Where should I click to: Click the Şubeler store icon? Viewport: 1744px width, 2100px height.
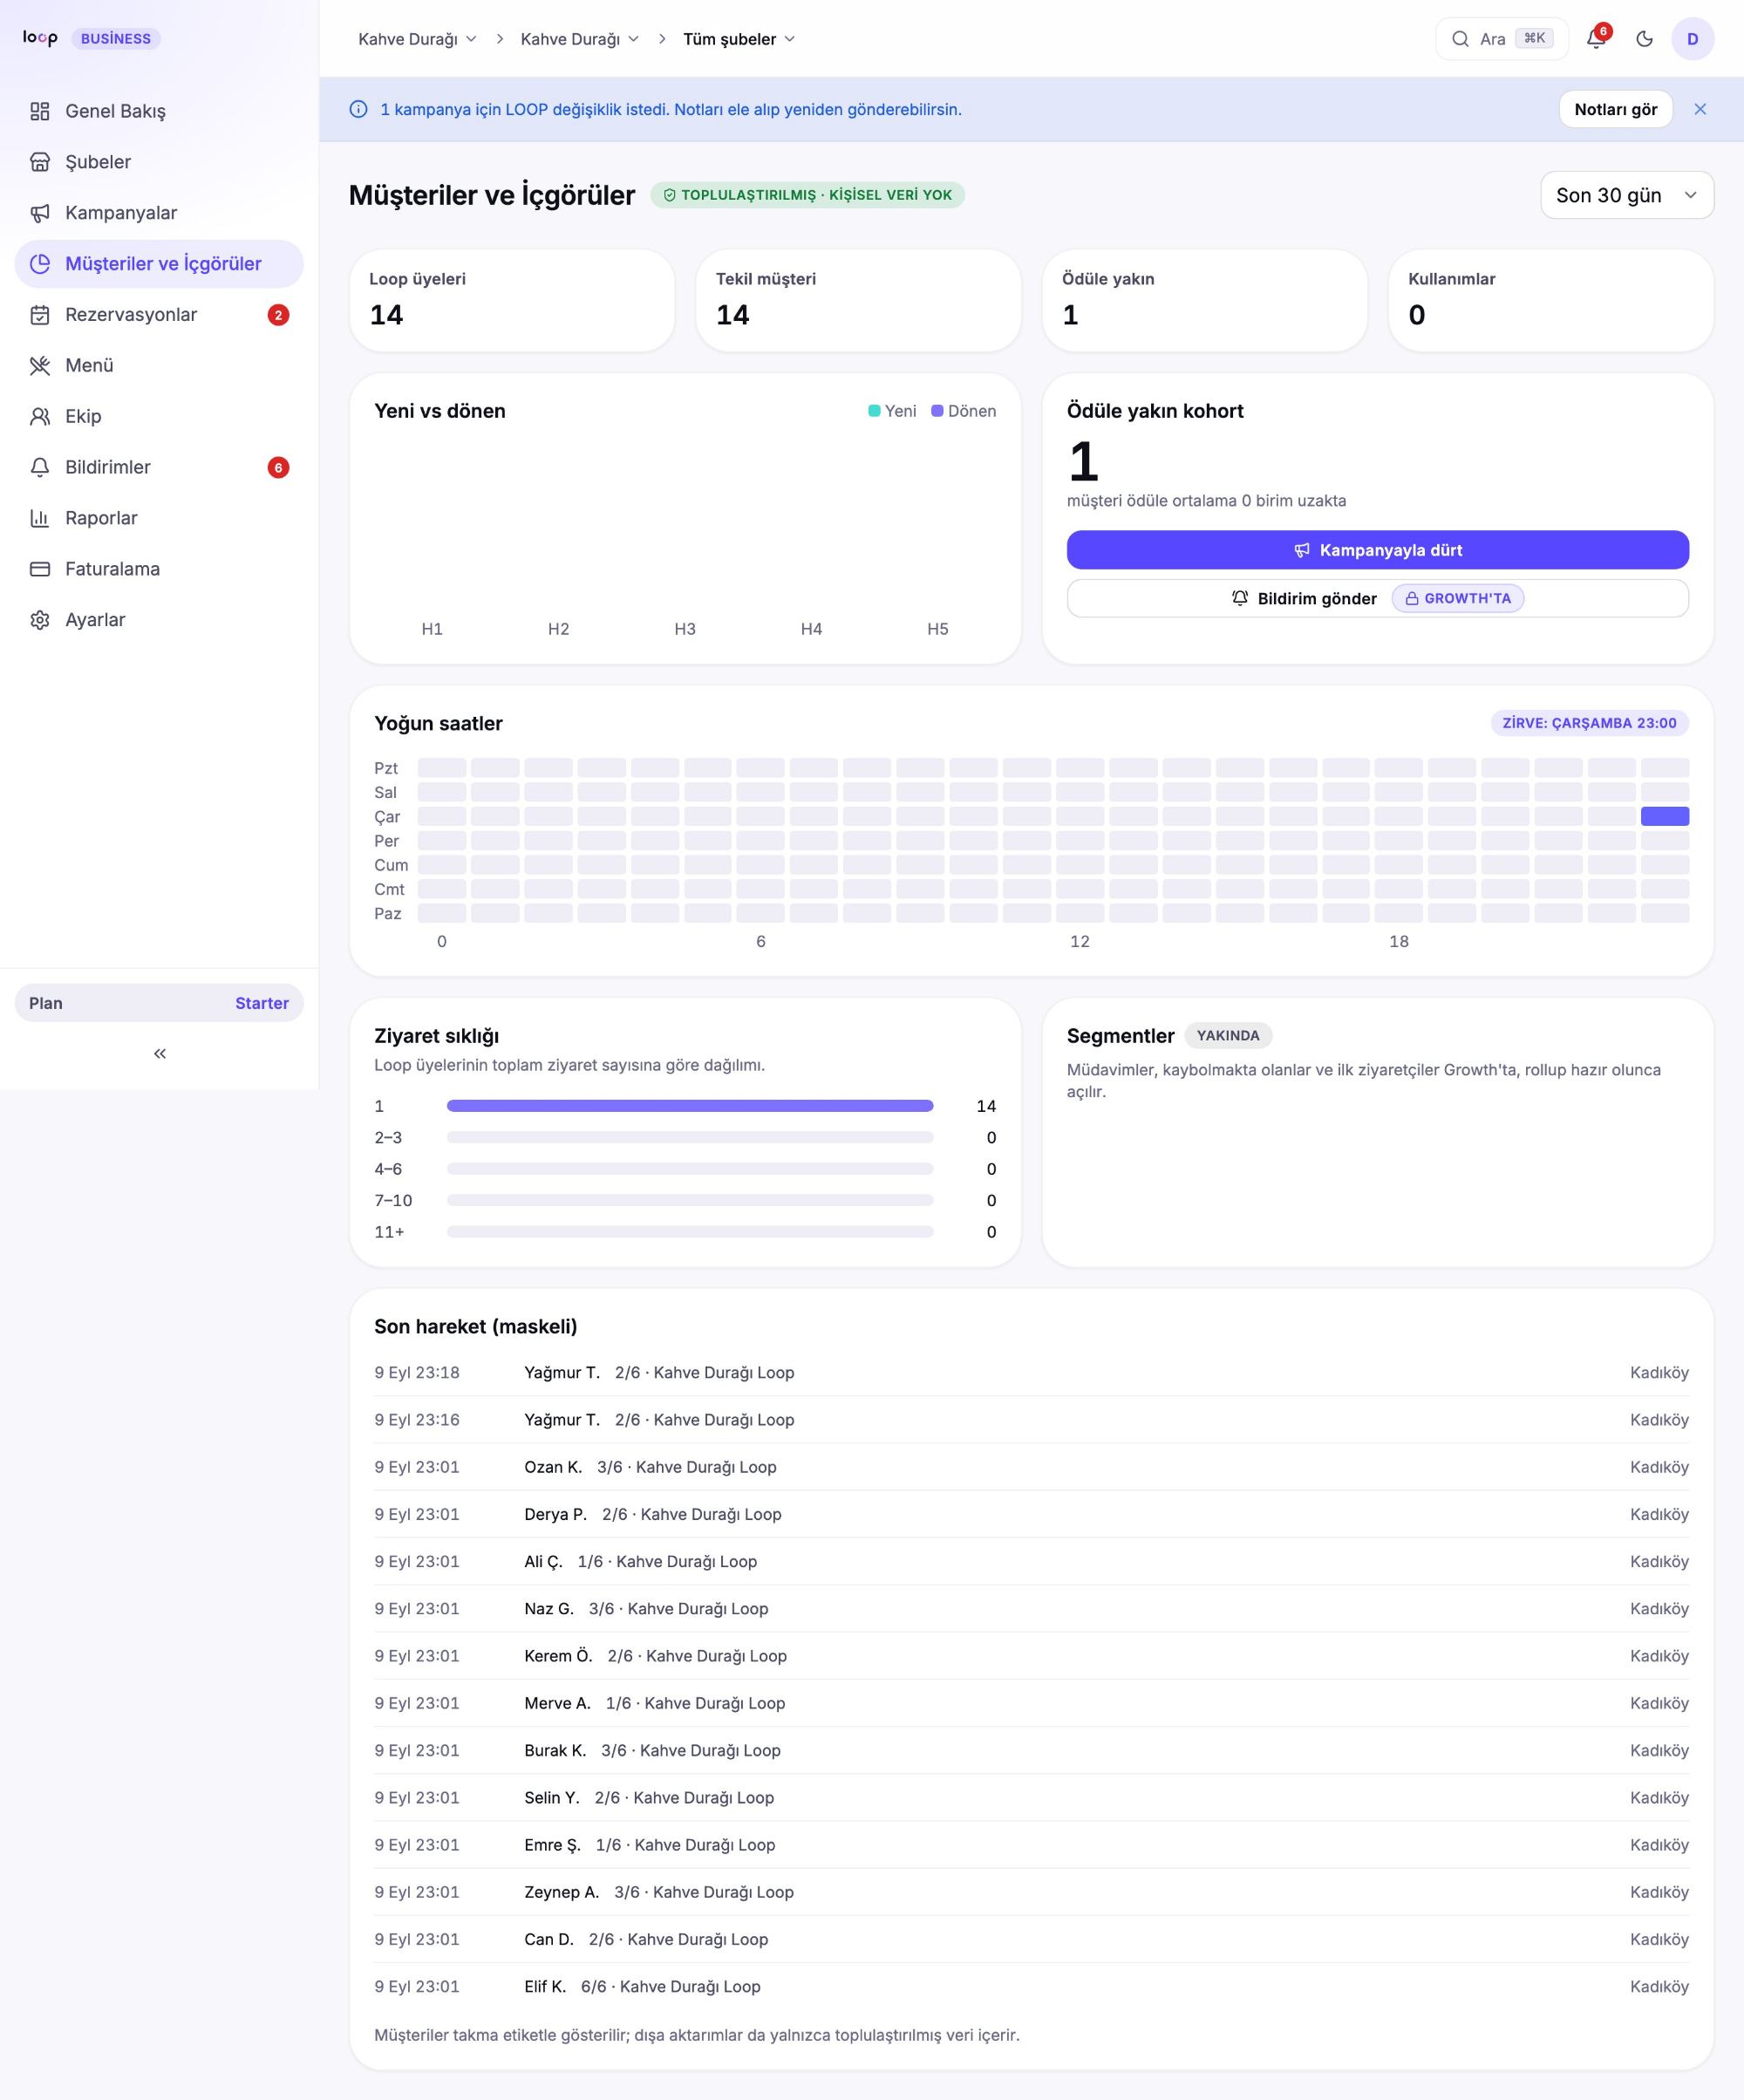pos(40,162)
